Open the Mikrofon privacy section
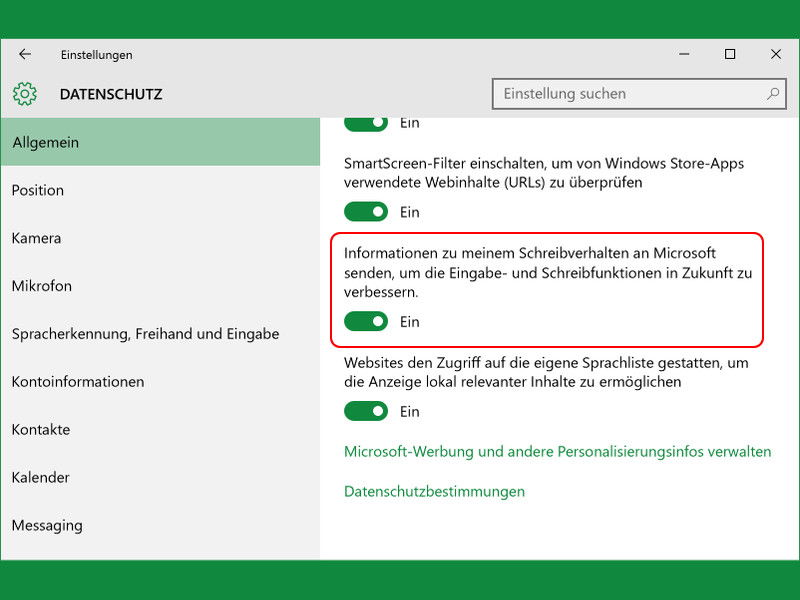 (x=160, y=286)
